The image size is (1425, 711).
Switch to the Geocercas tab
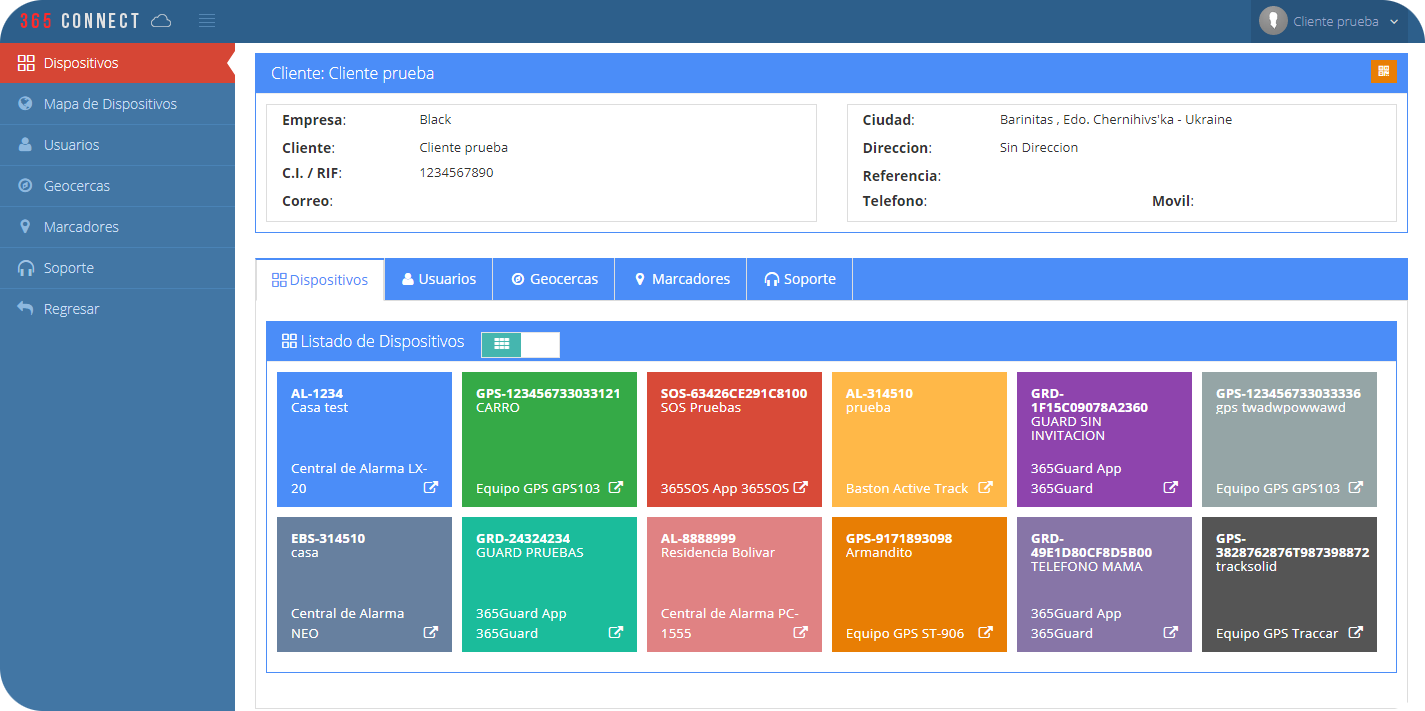pos(554,279)
